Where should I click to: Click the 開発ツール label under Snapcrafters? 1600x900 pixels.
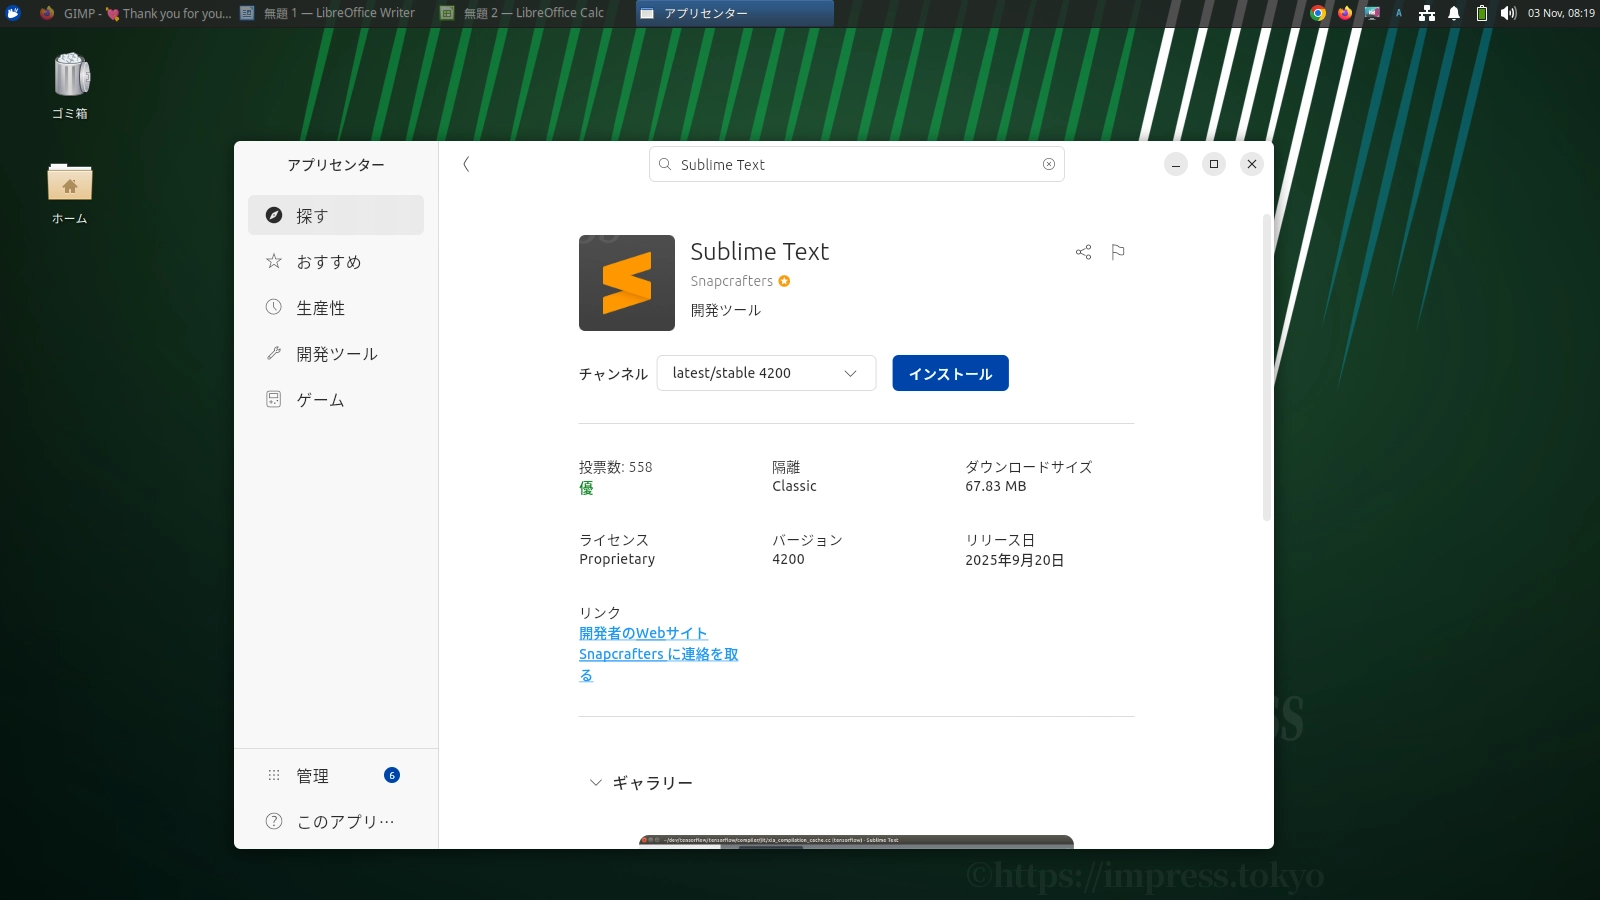click(725, 310)
